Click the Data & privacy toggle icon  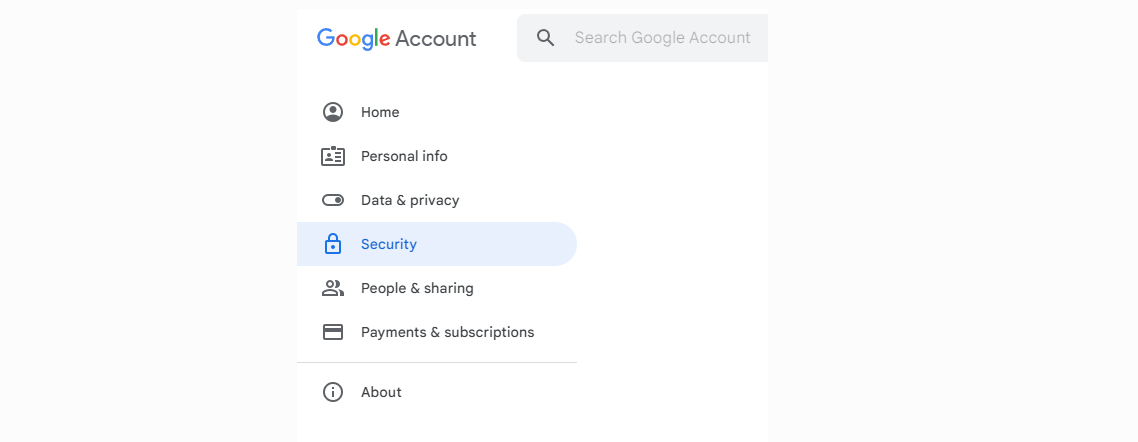click(x=333, y=200)
